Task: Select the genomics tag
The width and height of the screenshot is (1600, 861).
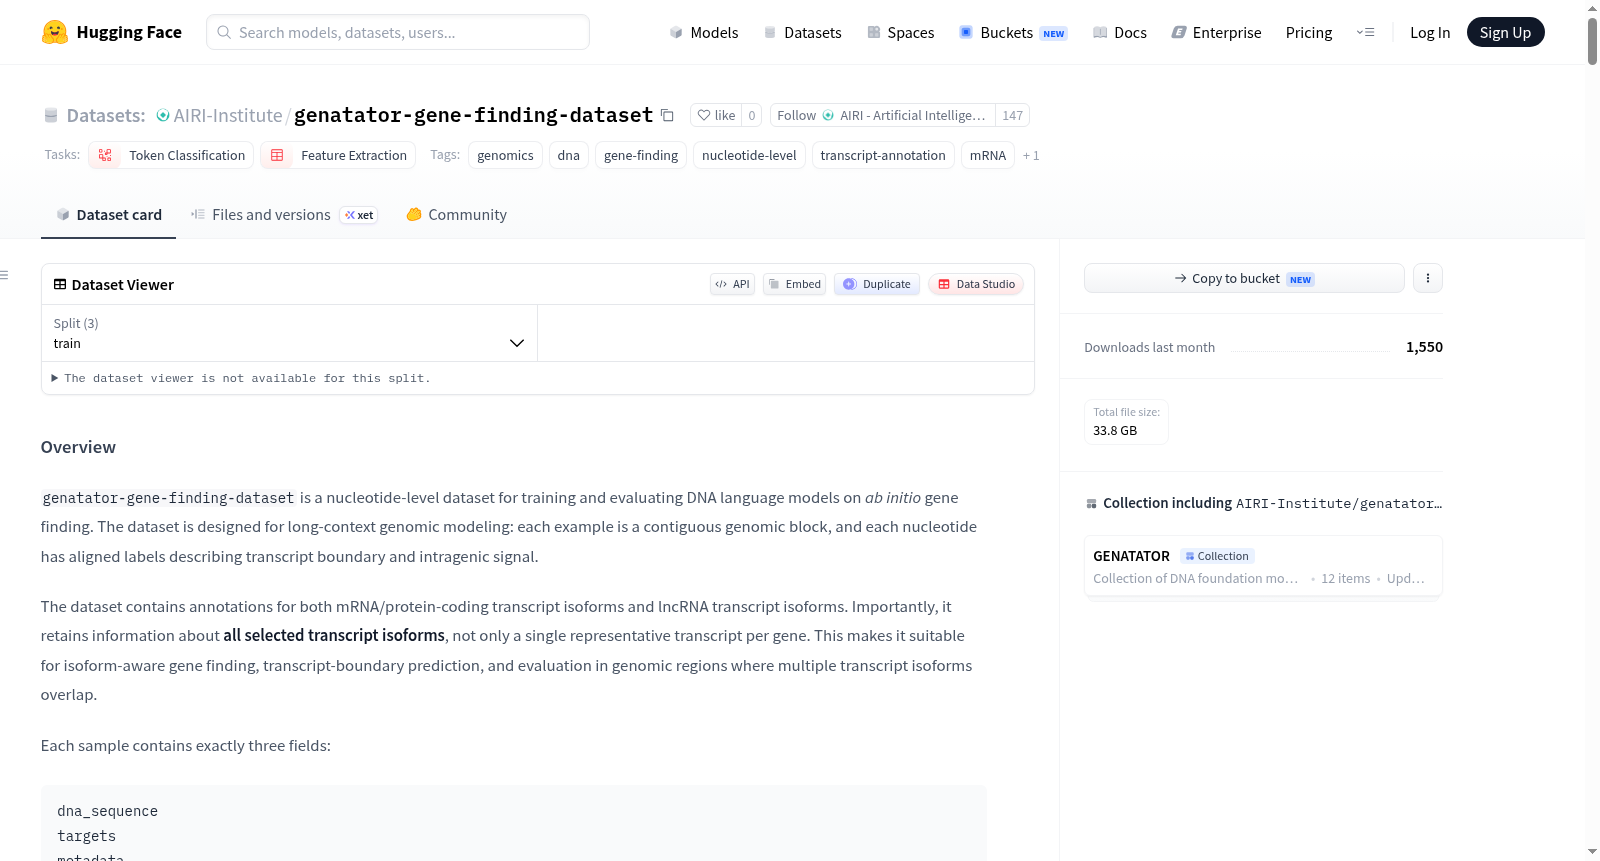Action: coord(505,155)
